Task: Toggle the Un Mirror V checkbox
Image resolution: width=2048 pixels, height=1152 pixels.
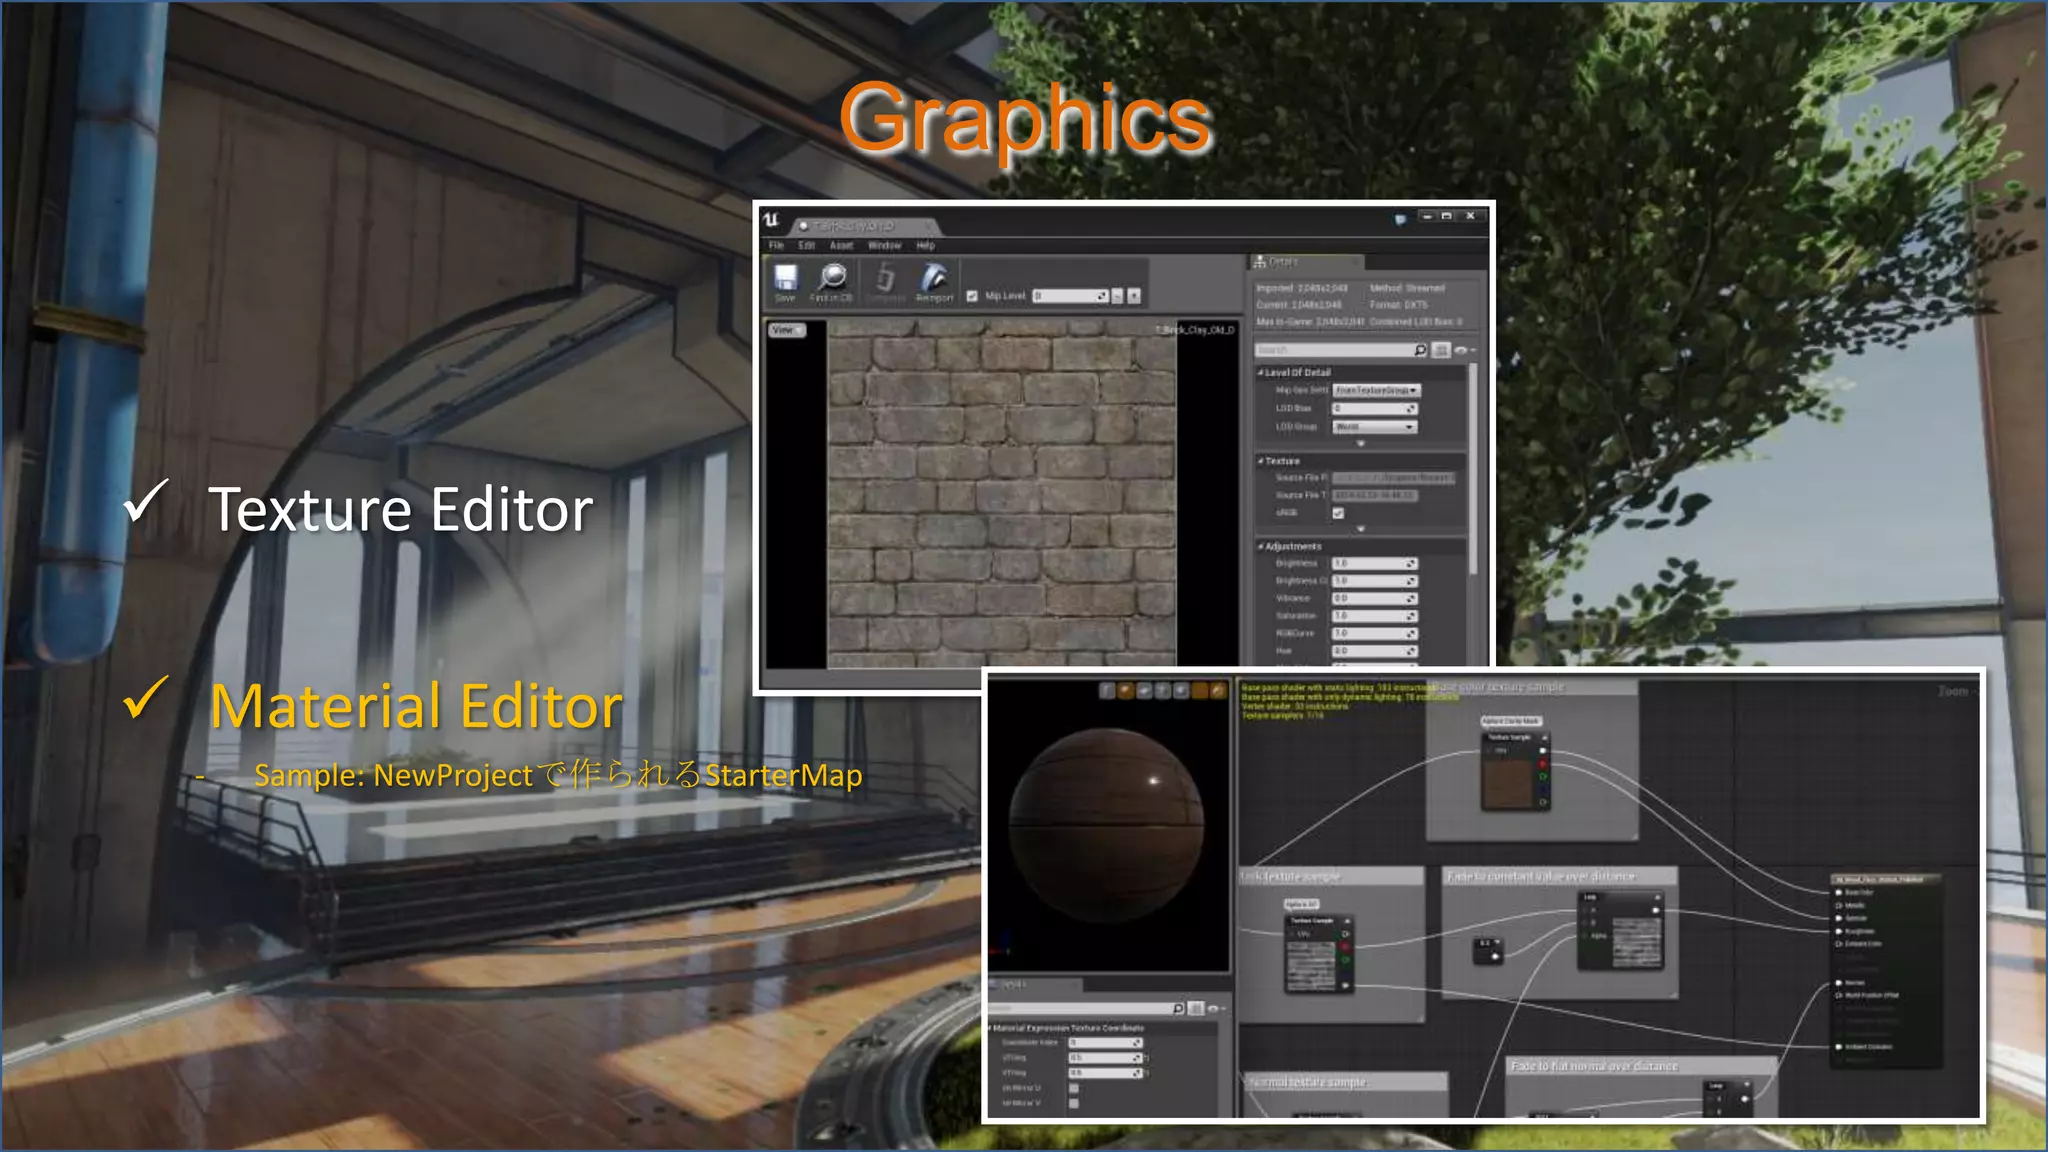Action: click(x=1074, y=1103)
